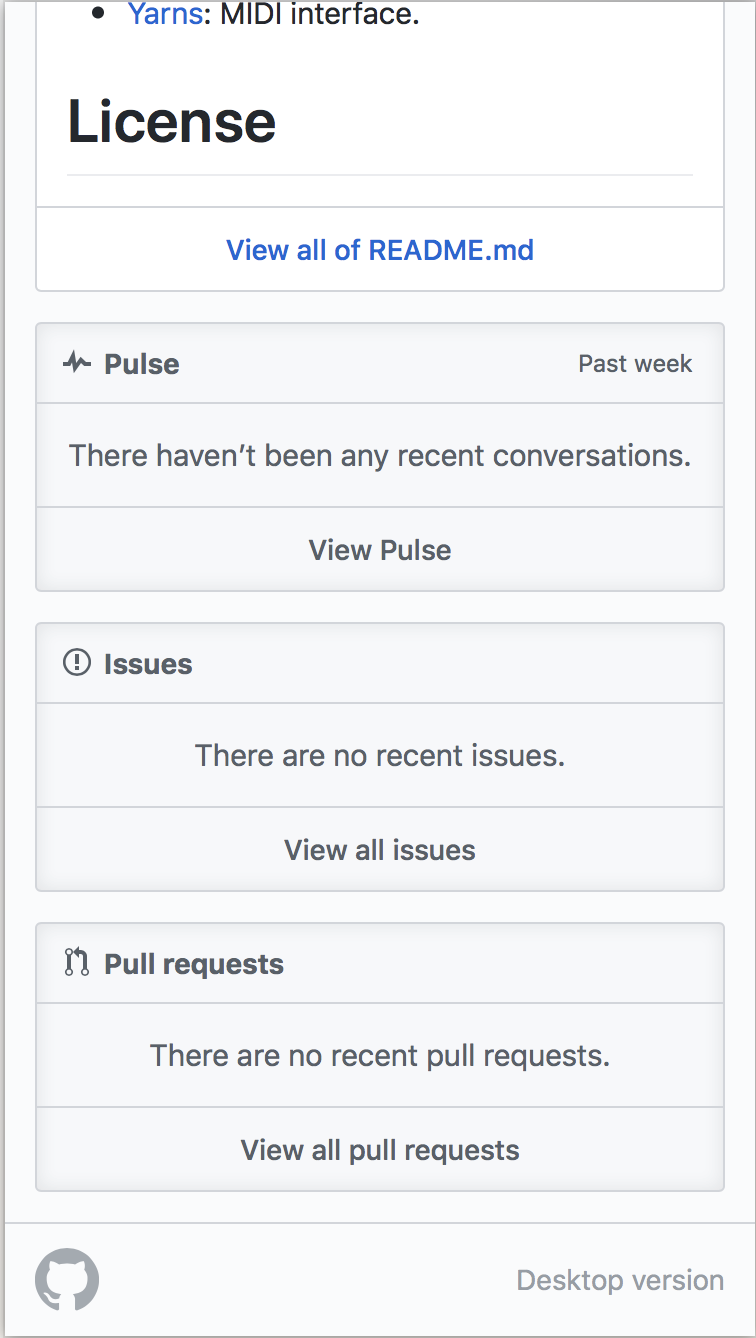The image size is (756, 1338).
Task: Open View all pull requests
Action: coord(380,1149)
